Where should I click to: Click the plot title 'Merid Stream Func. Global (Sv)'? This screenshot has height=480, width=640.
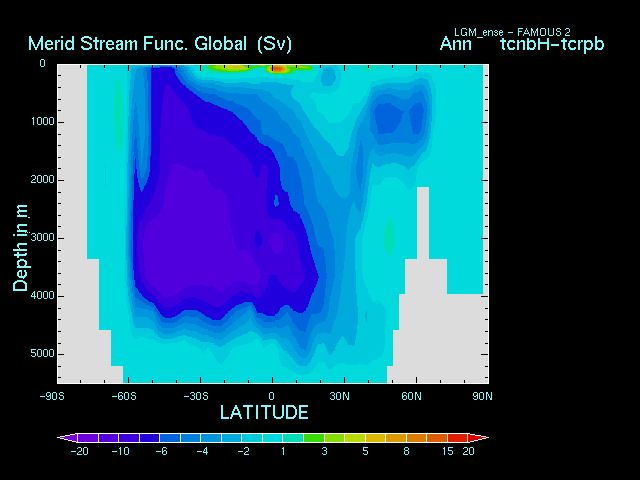tap(160, 44)
